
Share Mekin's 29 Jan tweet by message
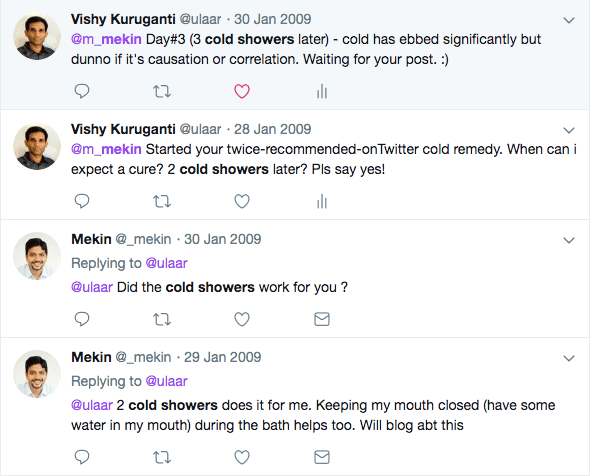pyautogui.click(x=322, y=457)
